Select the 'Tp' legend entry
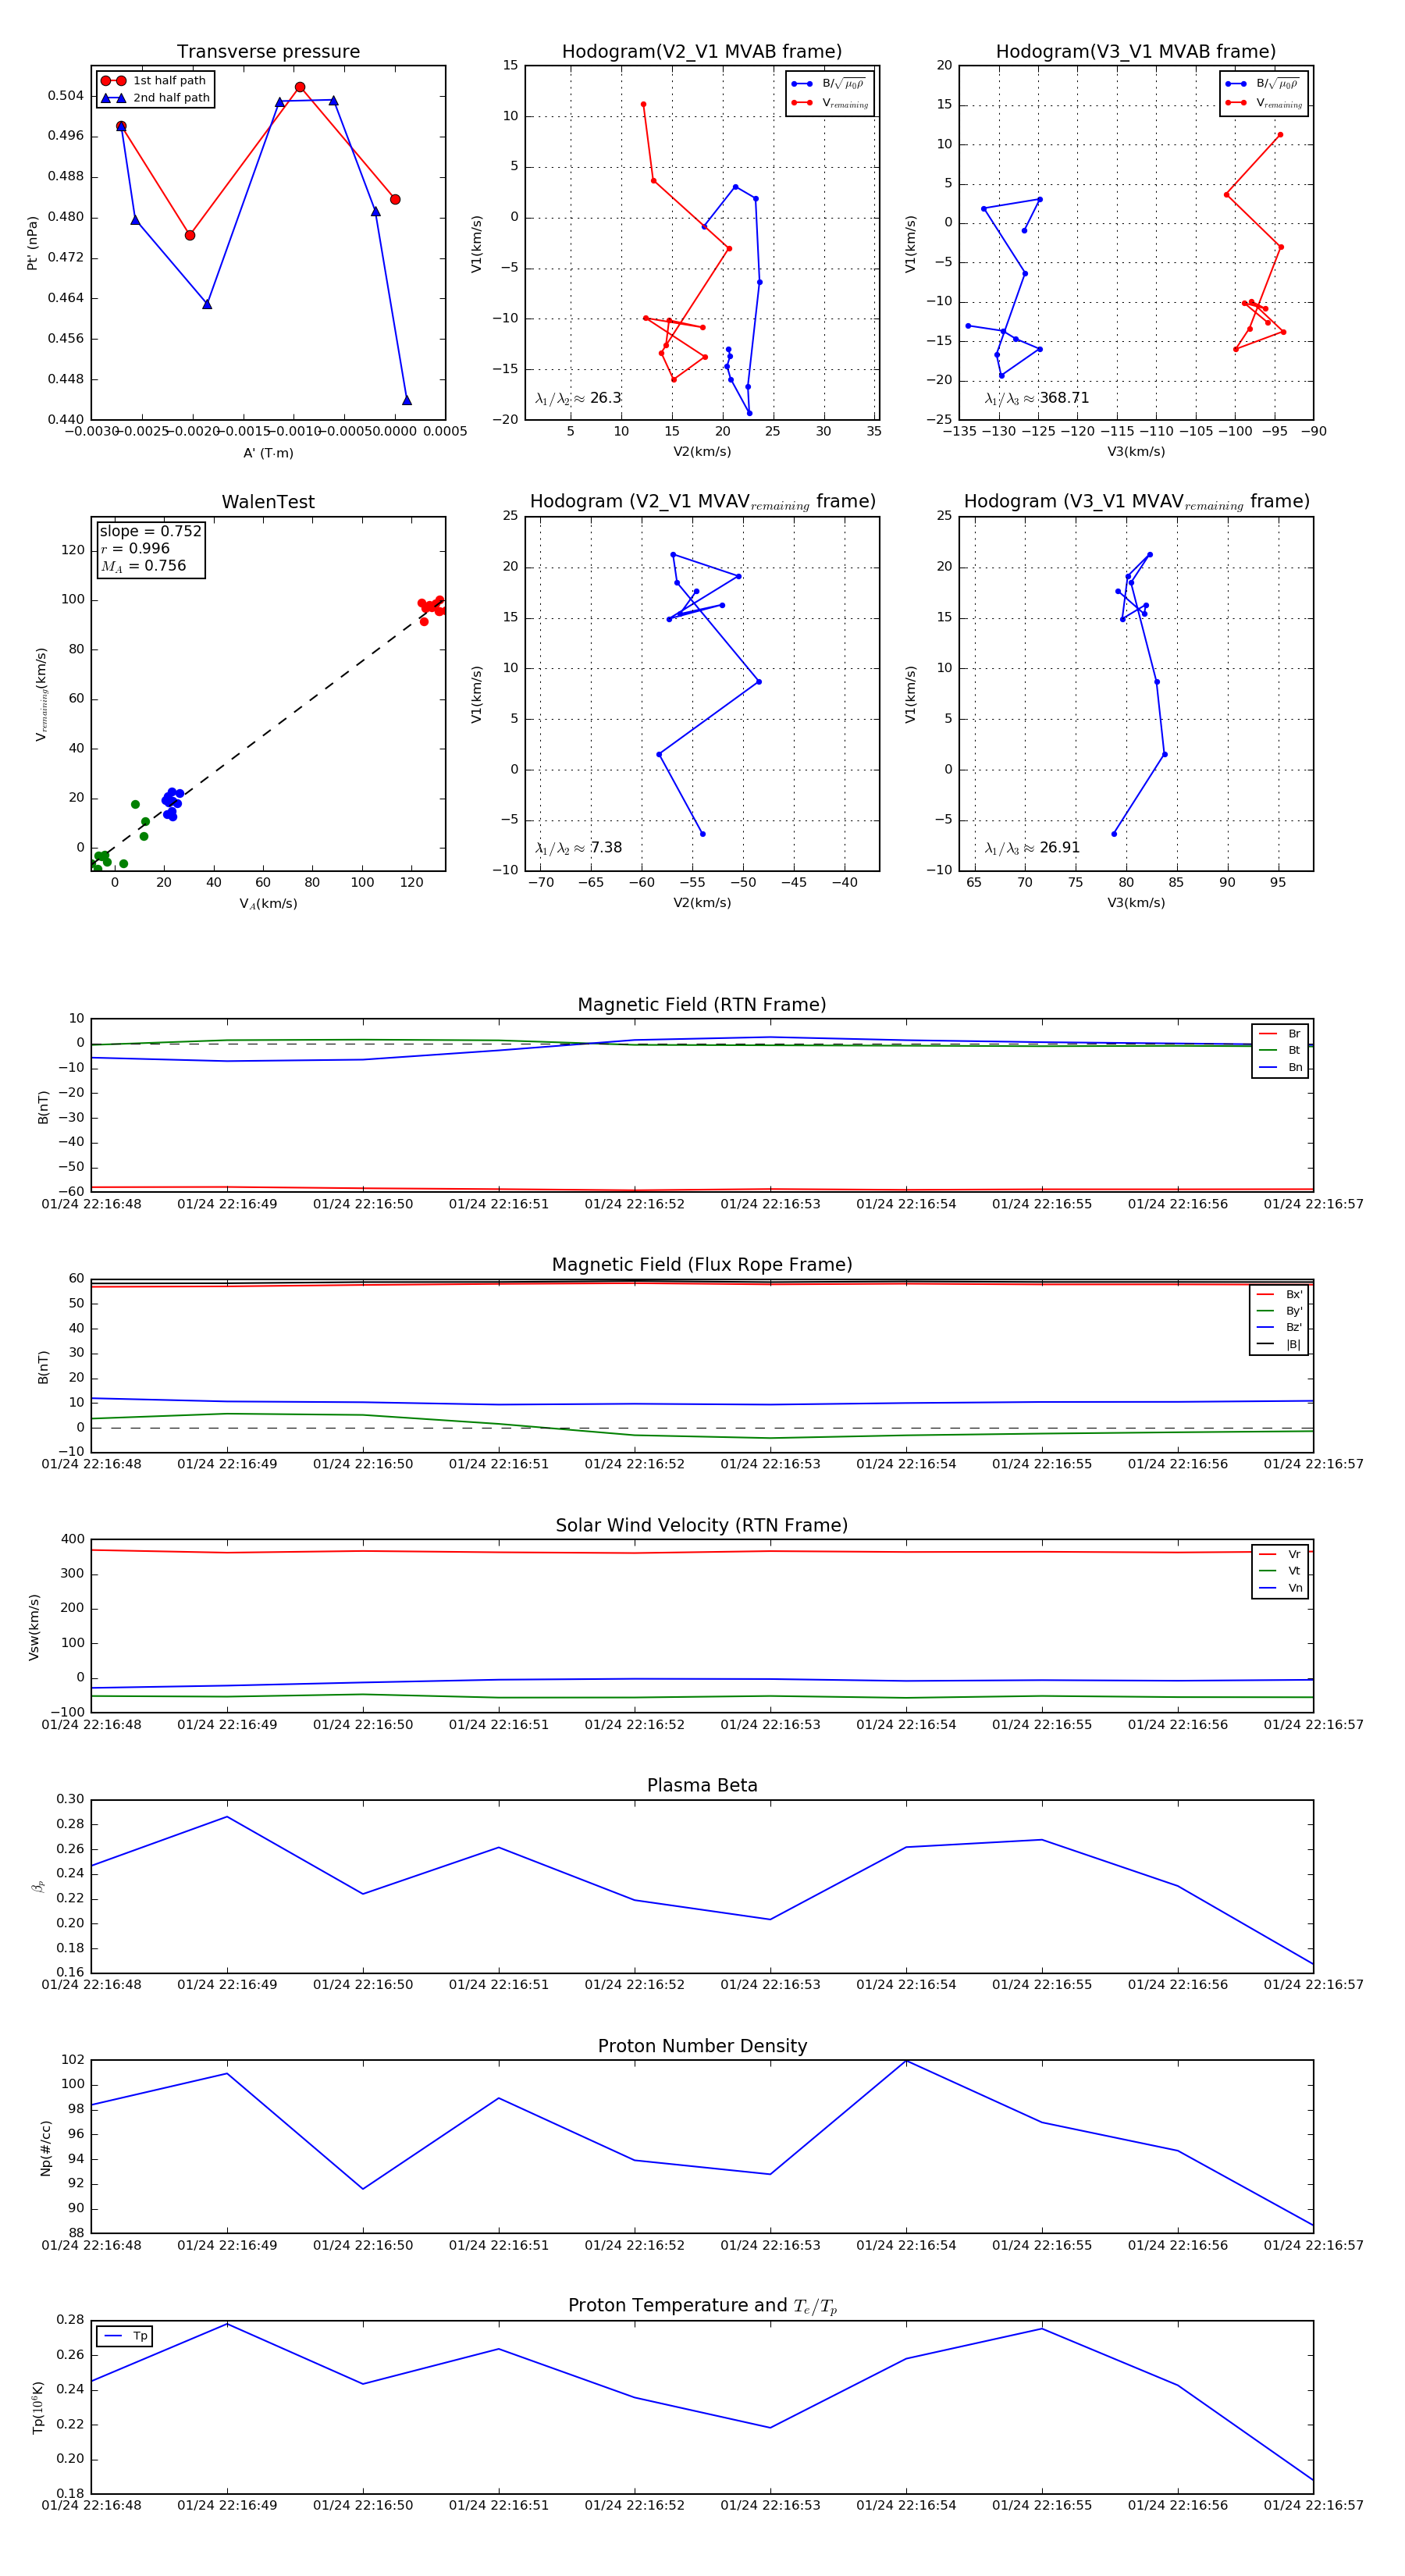This screenshot has height=2576, width=1405. [x=125, y=2336]
